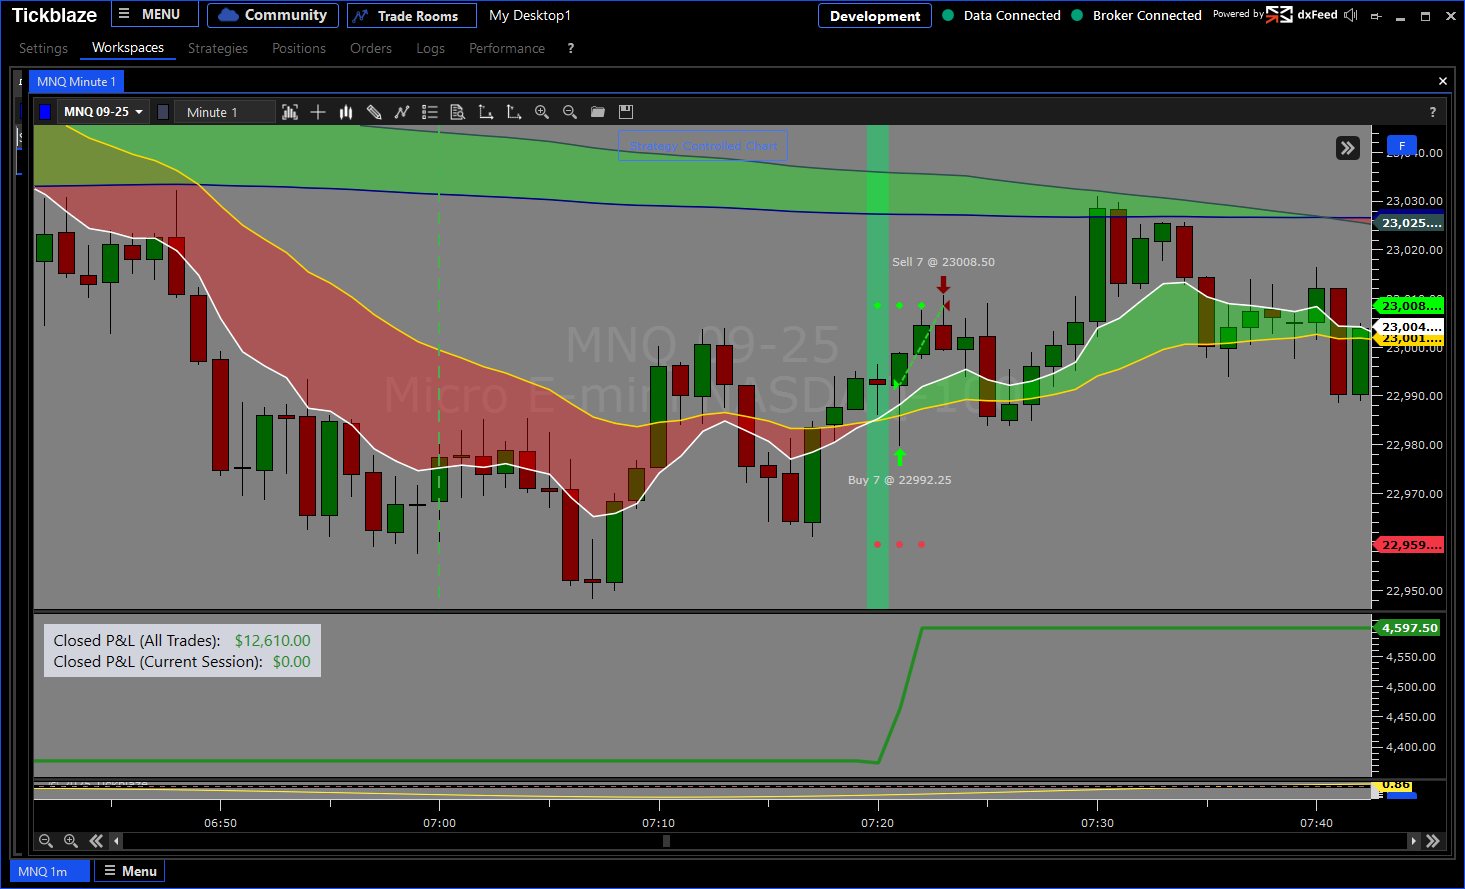This screenshot has height=889, width=1465.
Task: Click the zoom in magnifier in toolbar
Action: click(x=542, y=112)
